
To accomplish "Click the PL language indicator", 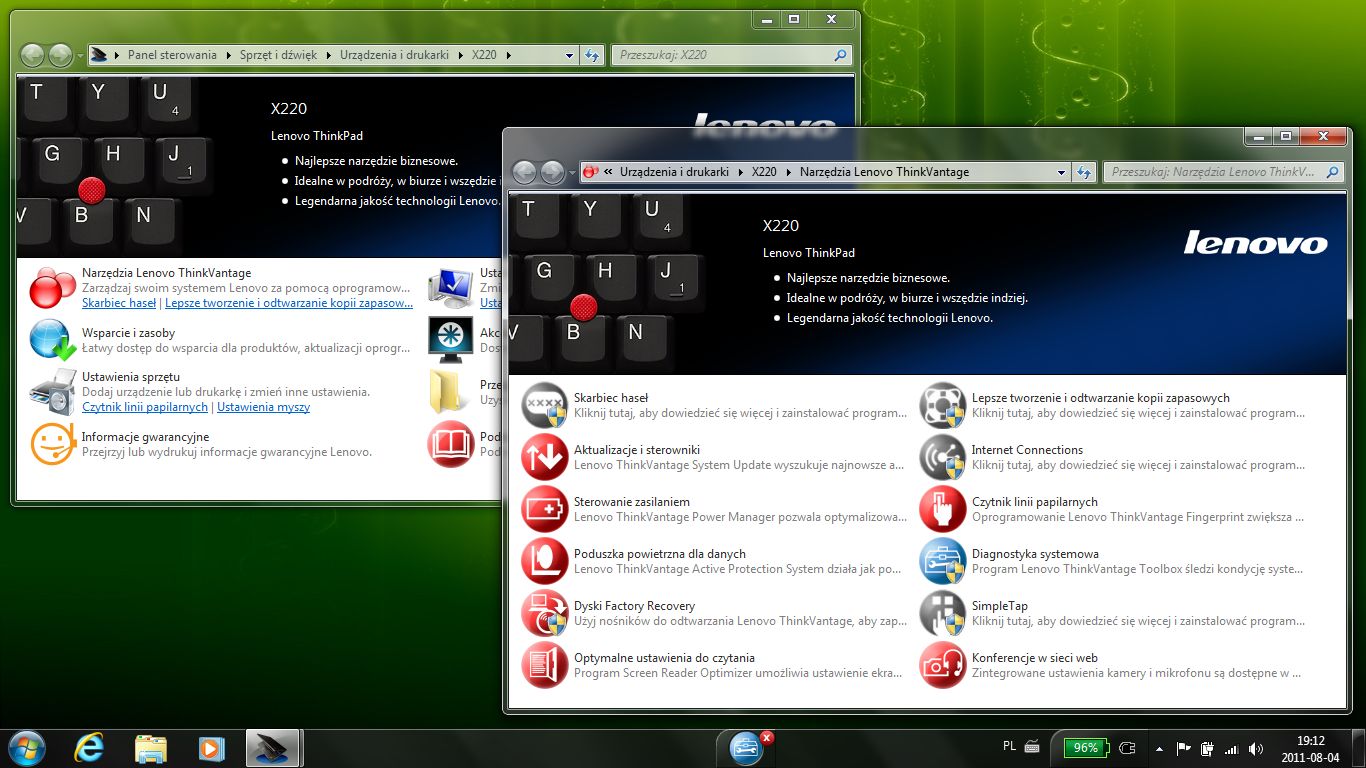I will click(x=1010, y=747).
